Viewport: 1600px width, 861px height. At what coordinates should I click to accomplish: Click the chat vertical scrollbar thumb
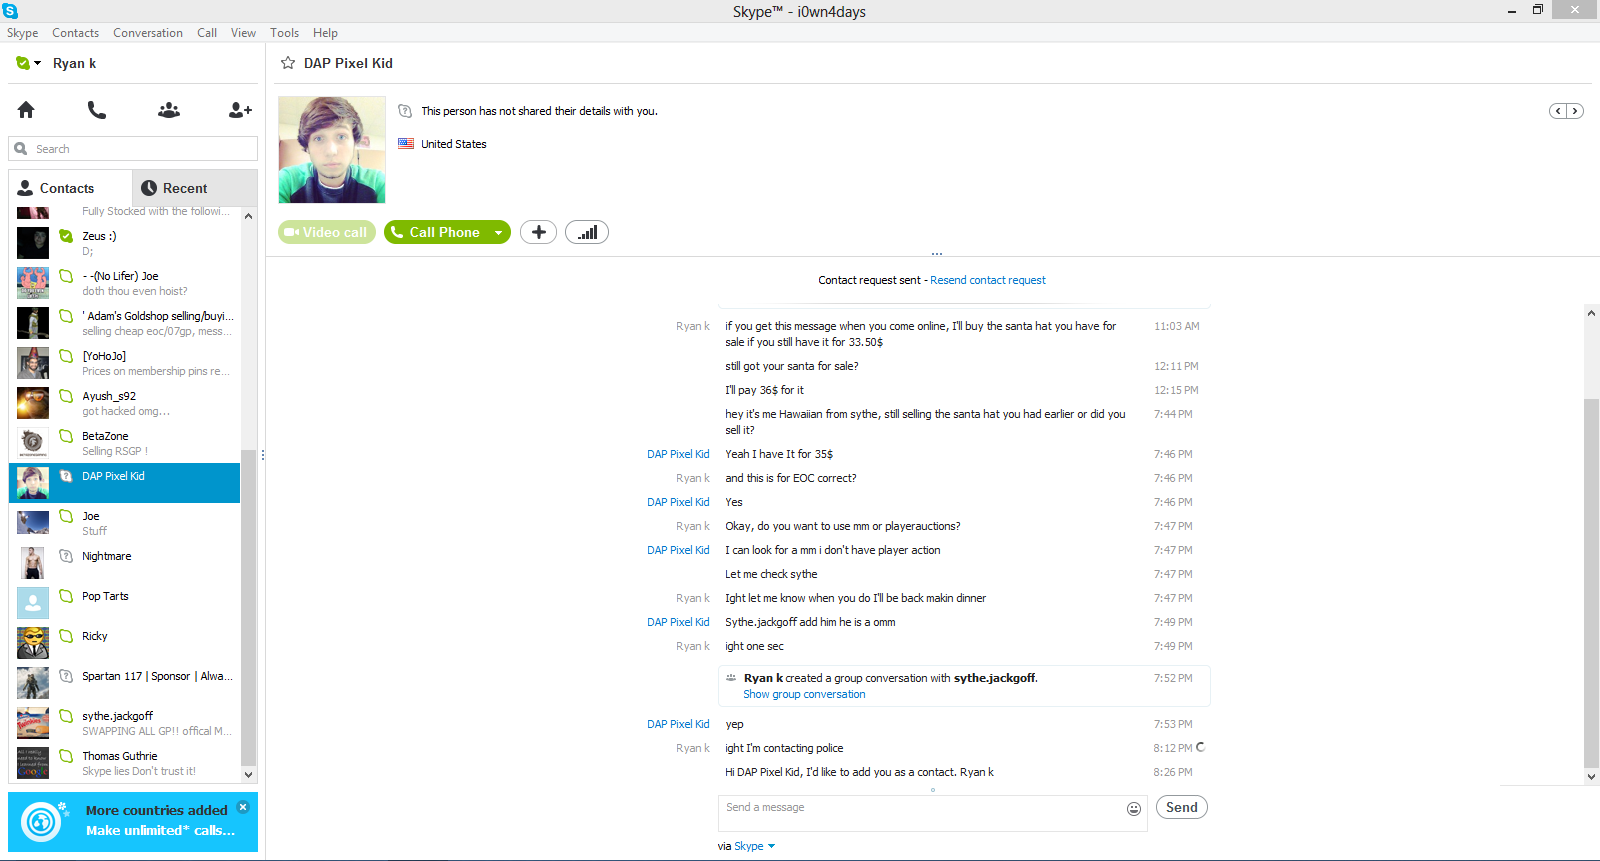pyautogui.click(x=1591, y=583)
